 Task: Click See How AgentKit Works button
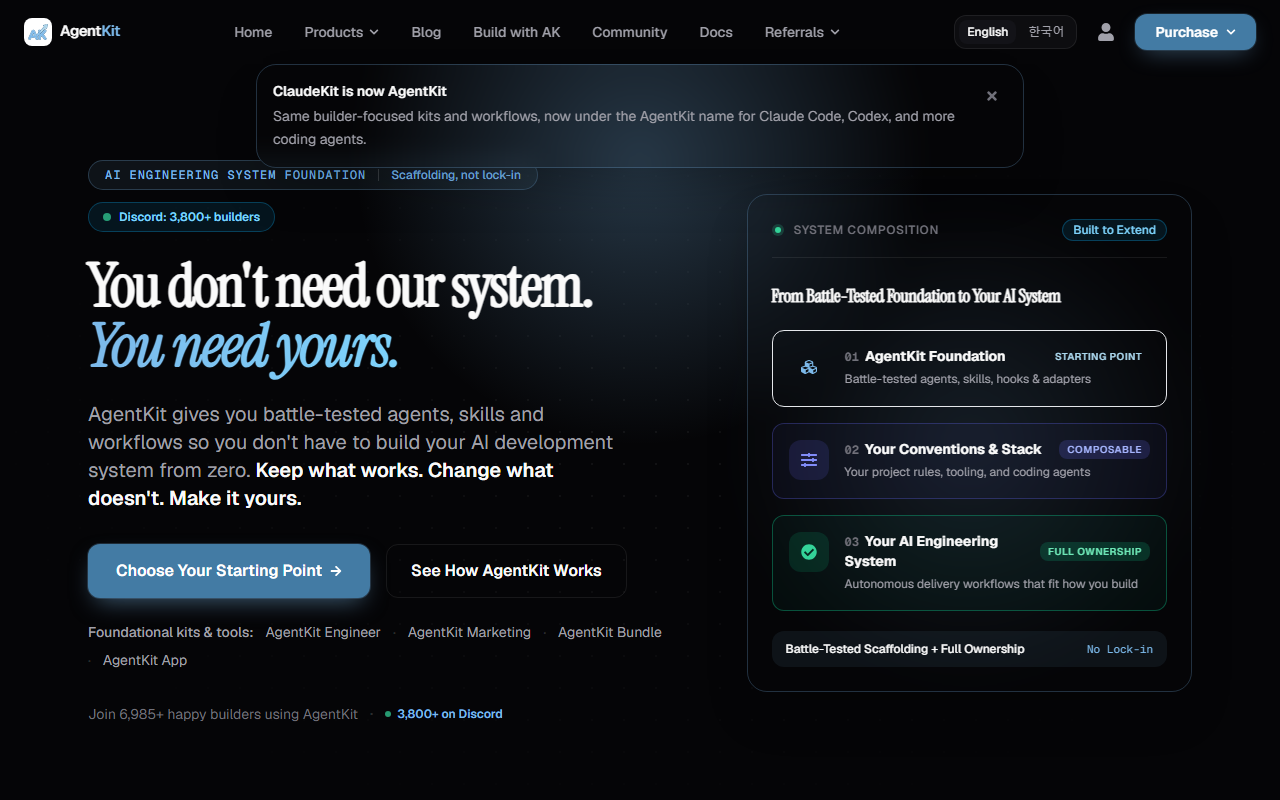point(506,571)
